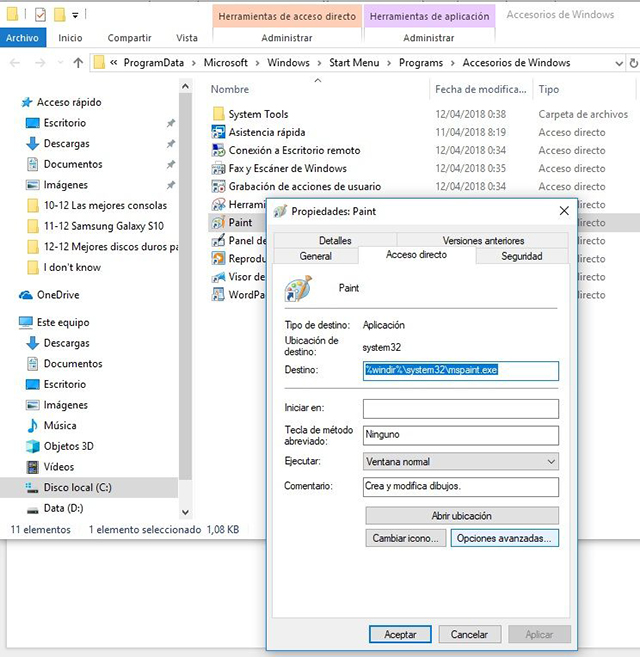
Task: Open the Detalles tab in Properties
Action: tap(335, 241)
